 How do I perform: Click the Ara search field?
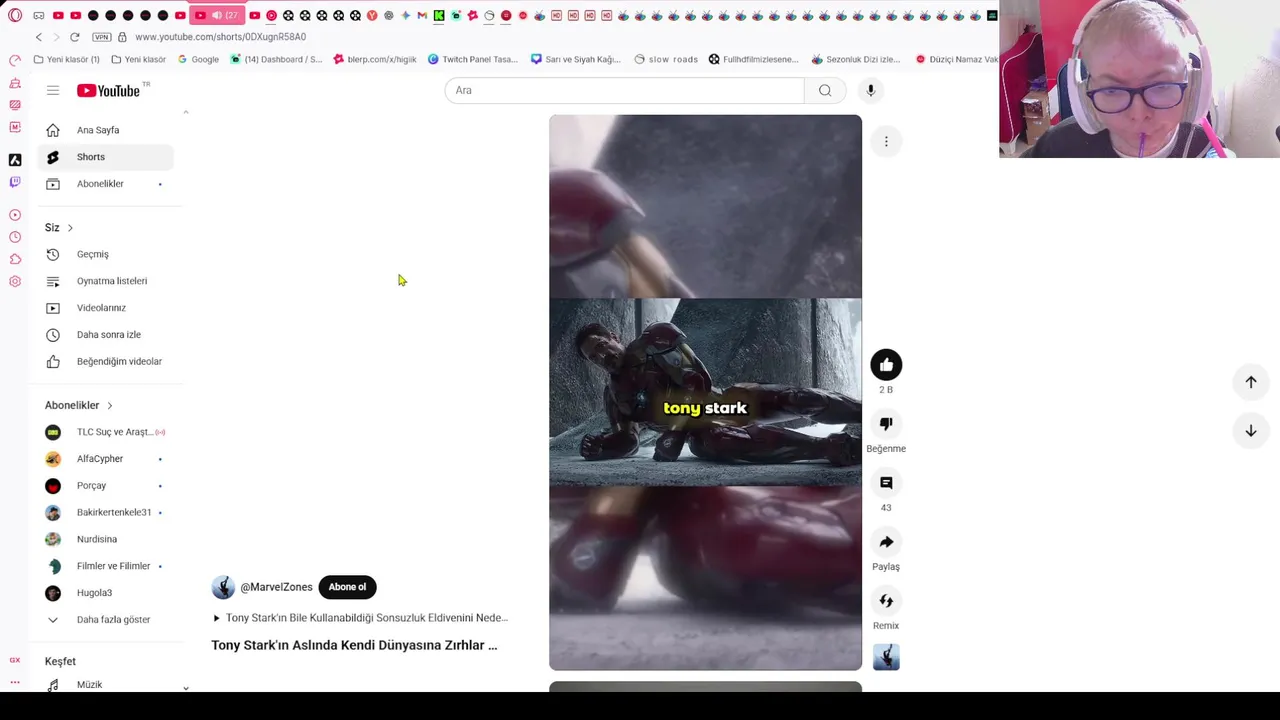pyautogui.click(x=624, y=90)
